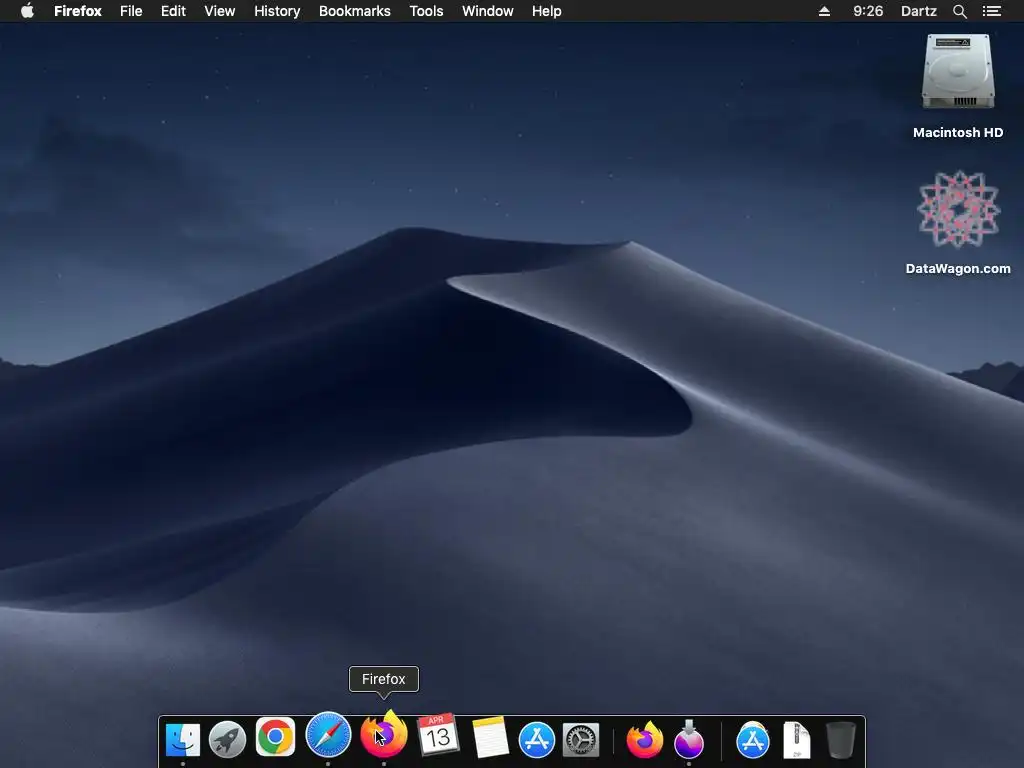
Task: Click the Macintosh HD label text
Action: [958, 133]
